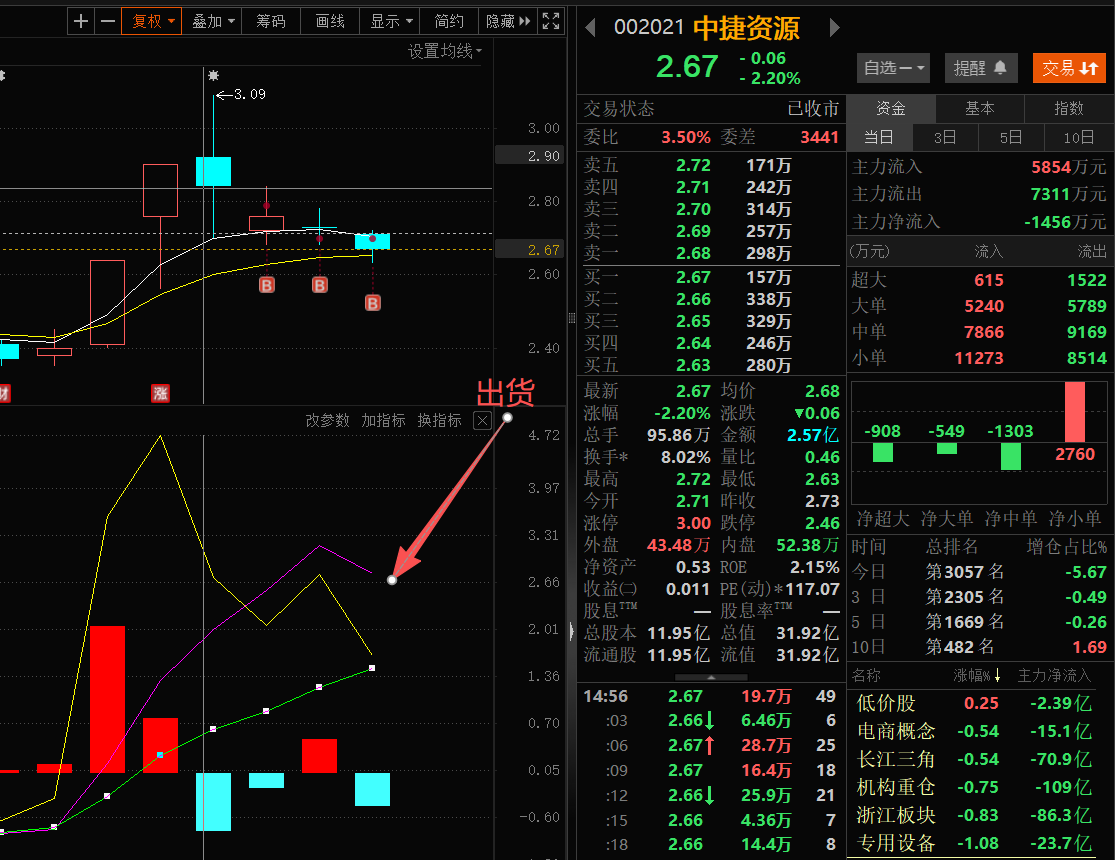Image resolution: width=1115 pixels, height=860 pixels.
Task: Open 低价股 sector row
Action: tap(973, 704)
